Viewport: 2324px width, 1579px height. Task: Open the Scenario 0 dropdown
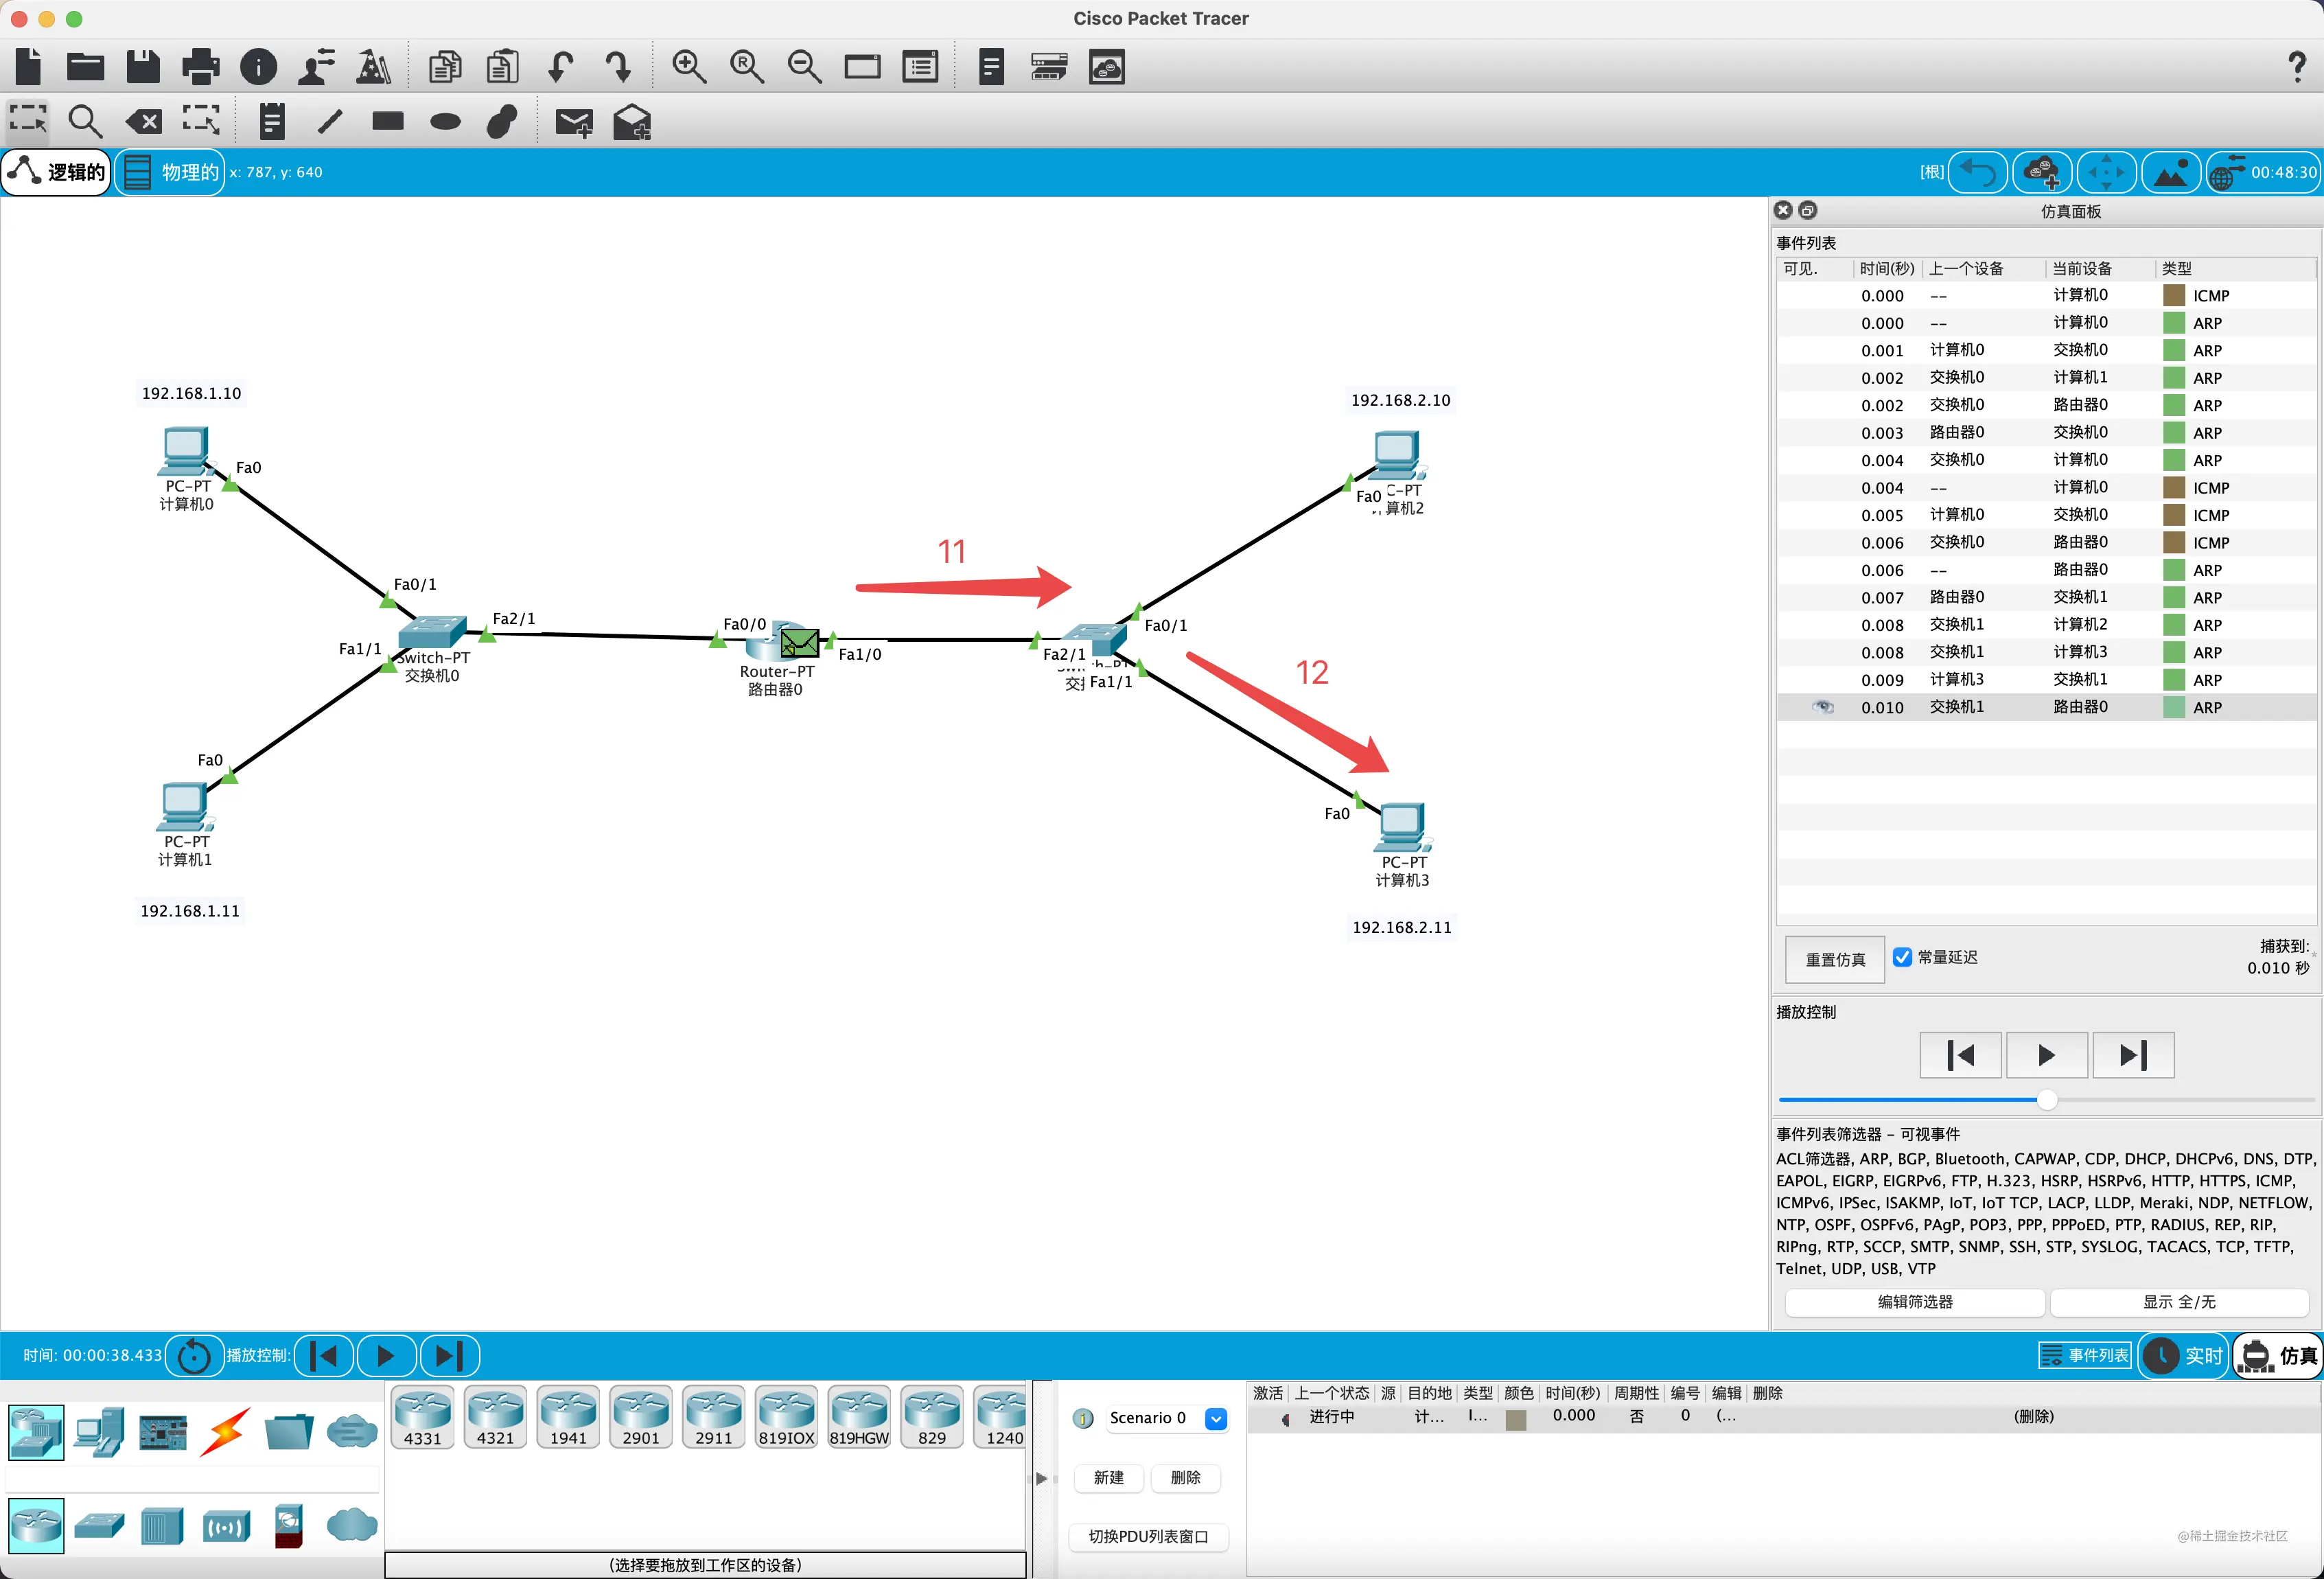pos(1216,1418)
